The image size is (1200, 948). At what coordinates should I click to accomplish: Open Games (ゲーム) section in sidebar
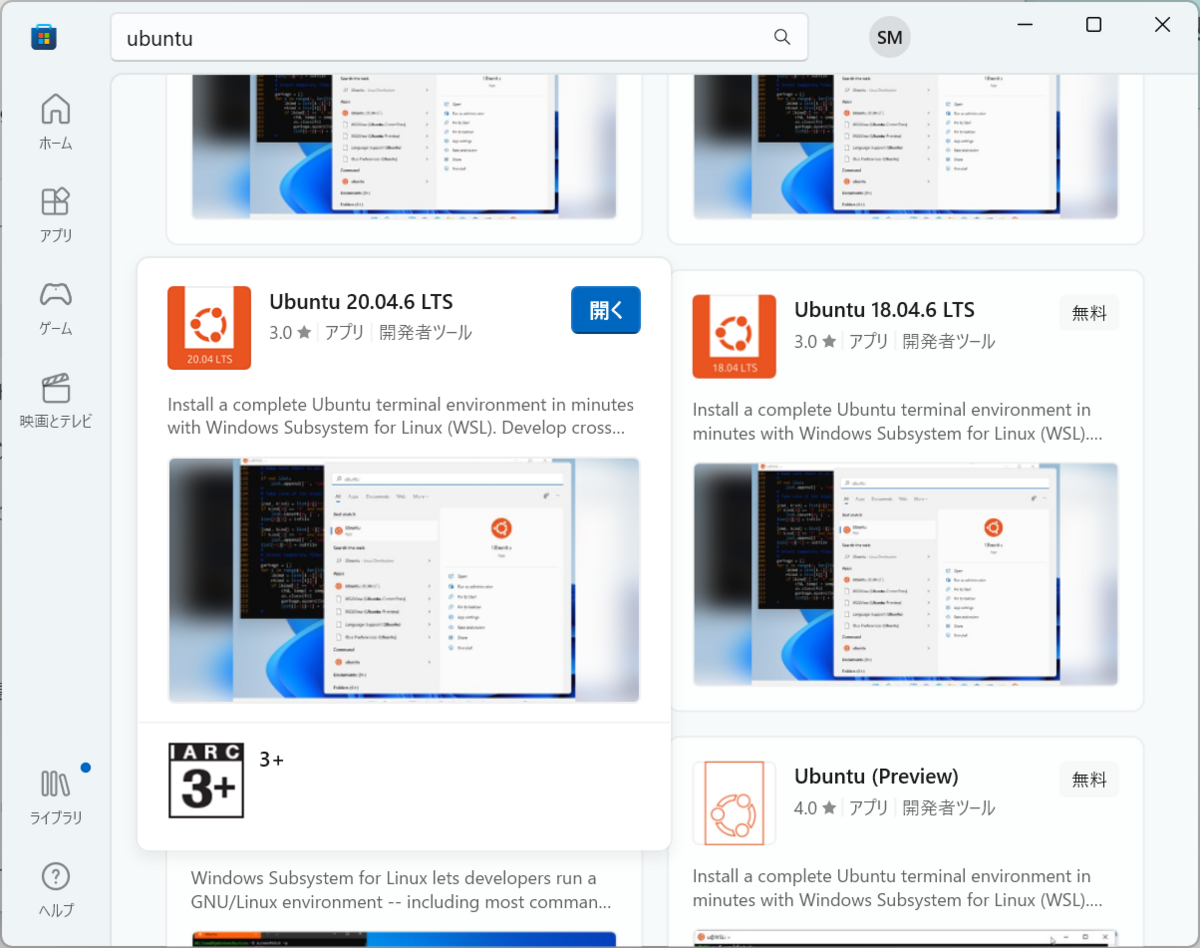click(56, 307)
